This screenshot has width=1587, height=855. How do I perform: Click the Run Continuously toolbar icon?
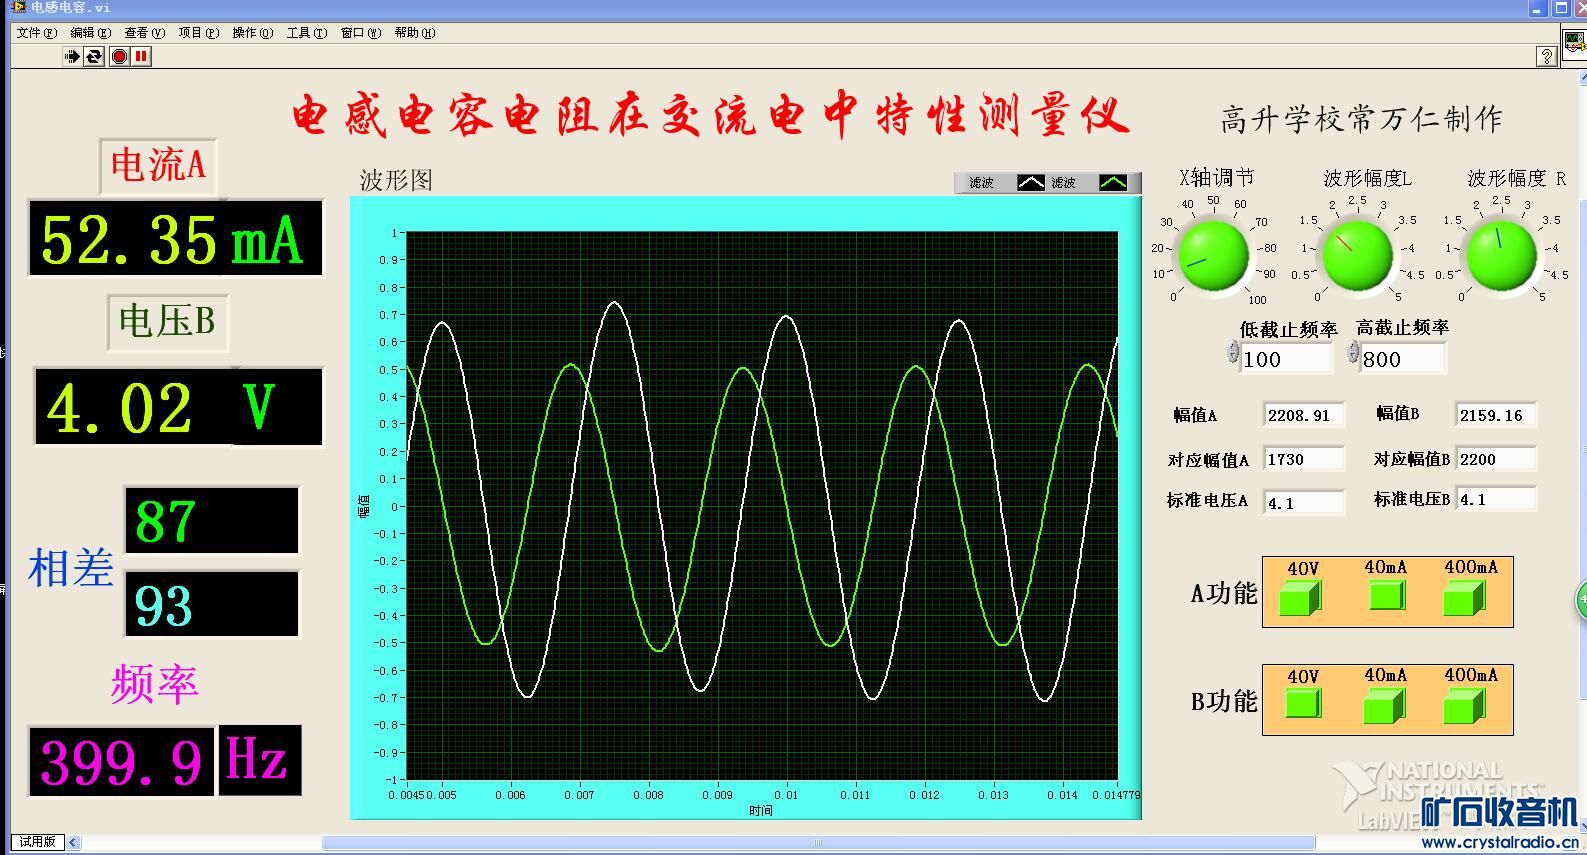(x=94, y=57)
